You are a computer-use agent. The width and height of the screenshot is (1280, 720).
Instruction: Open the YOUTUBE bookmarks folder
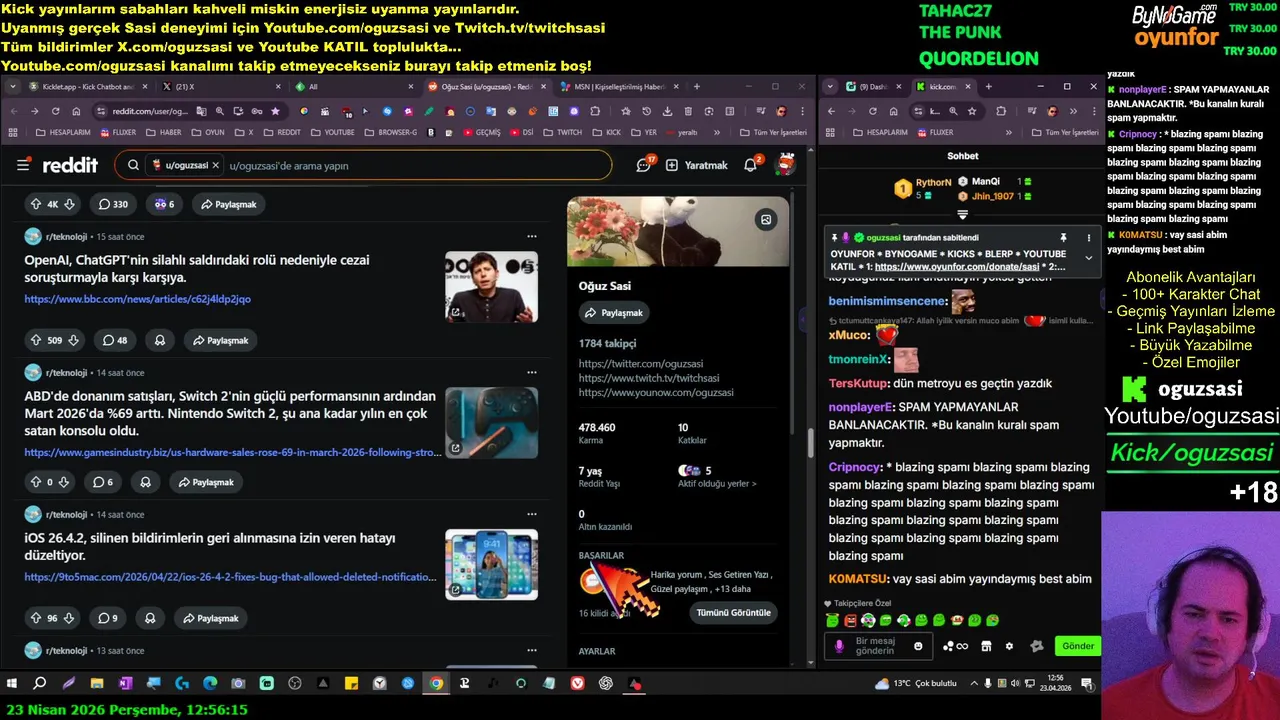pyautogui.click(x=332, y=132)
